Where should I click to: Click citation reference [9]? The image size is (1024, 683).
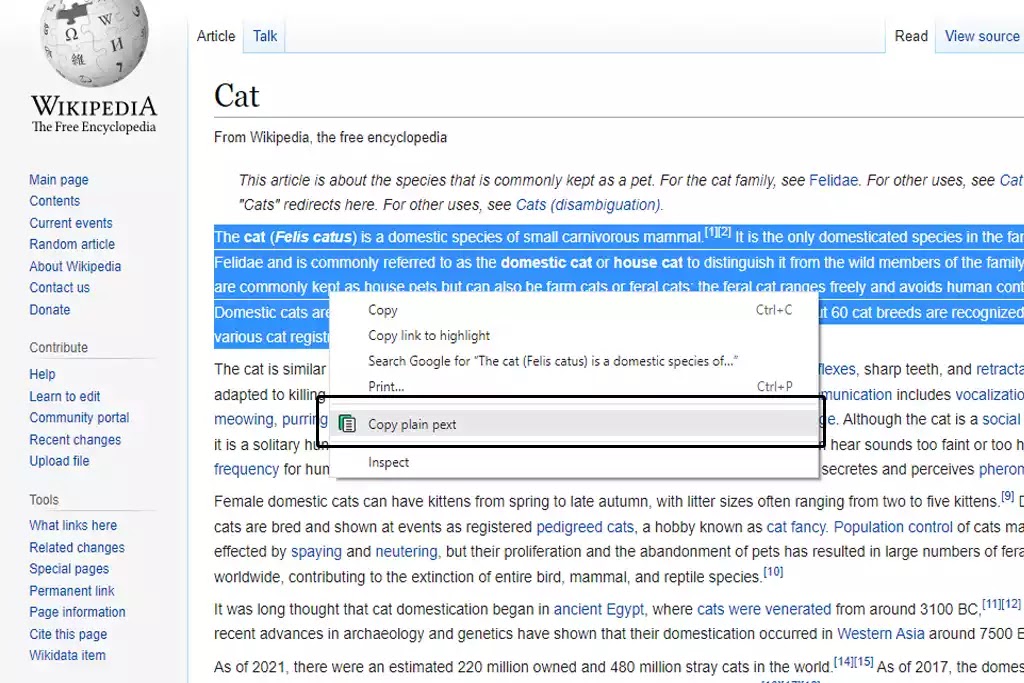(x=1008, y=496)
